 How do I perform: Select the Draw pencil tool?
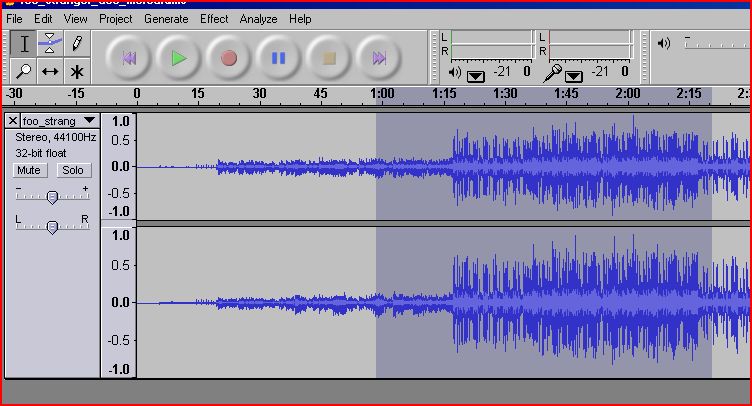76,43
